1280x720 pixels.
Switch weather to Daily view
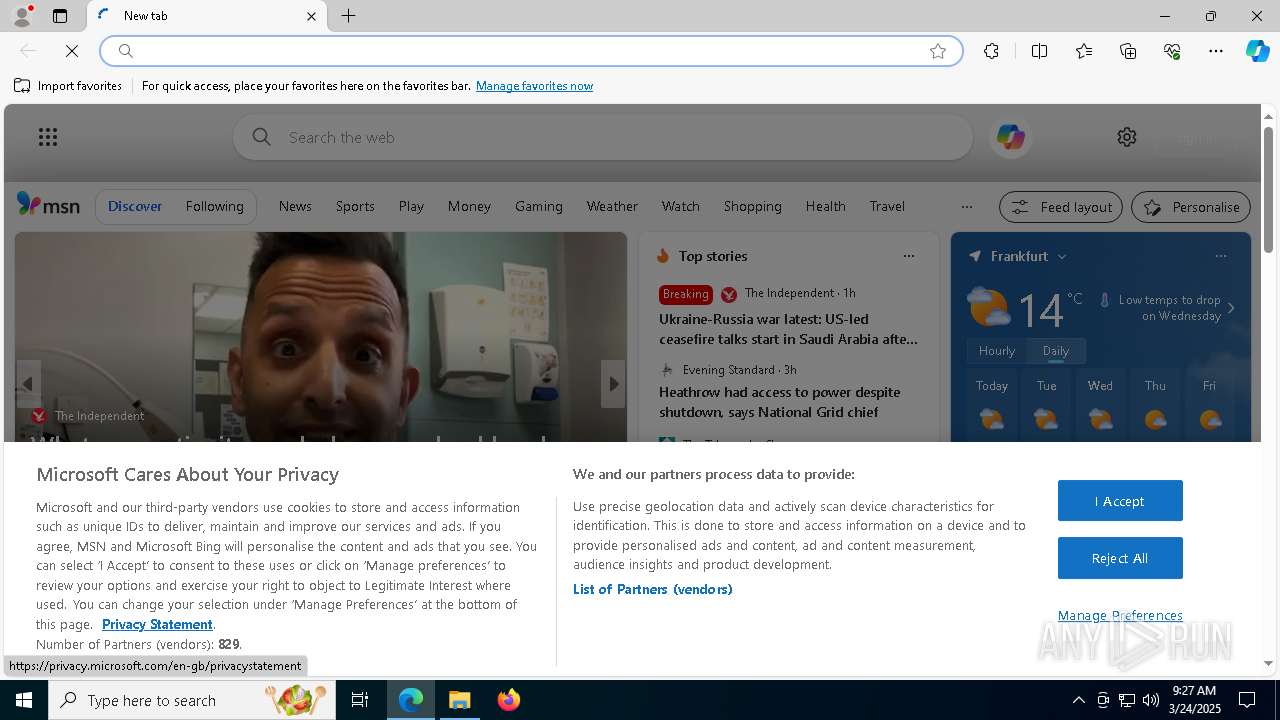click(x=1056, y=351)
